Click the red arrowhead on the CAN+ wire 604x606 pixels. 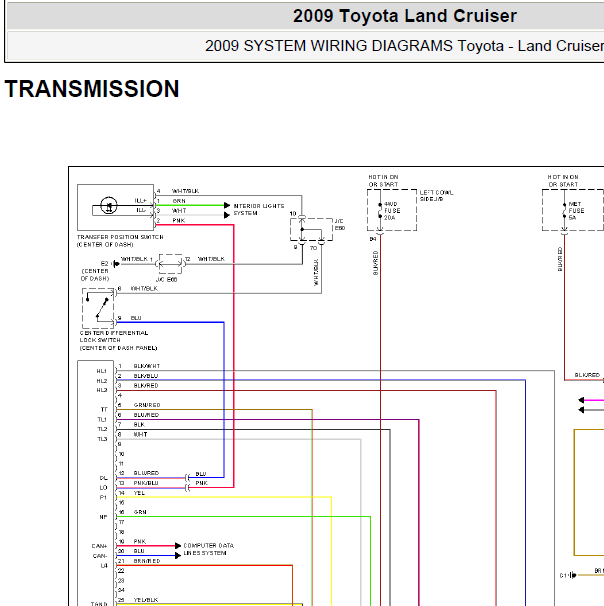point(178,546)
